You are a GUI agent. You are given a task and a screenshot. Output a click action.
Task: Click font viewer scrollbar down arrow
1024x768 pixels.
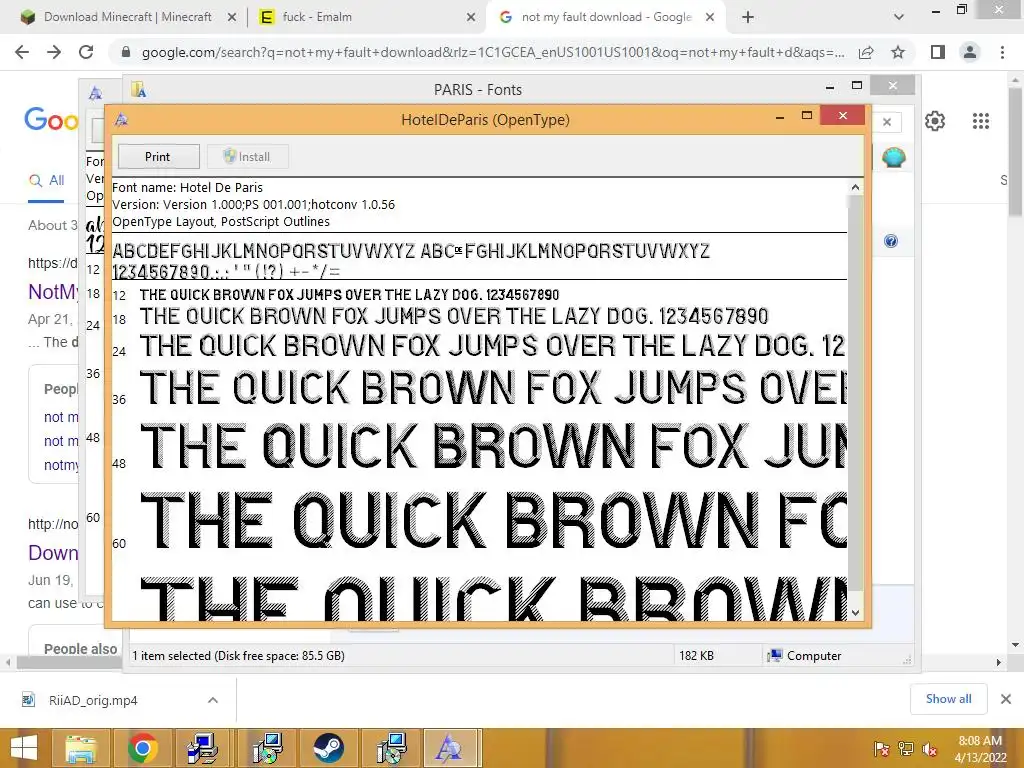(x=855, y=613)
